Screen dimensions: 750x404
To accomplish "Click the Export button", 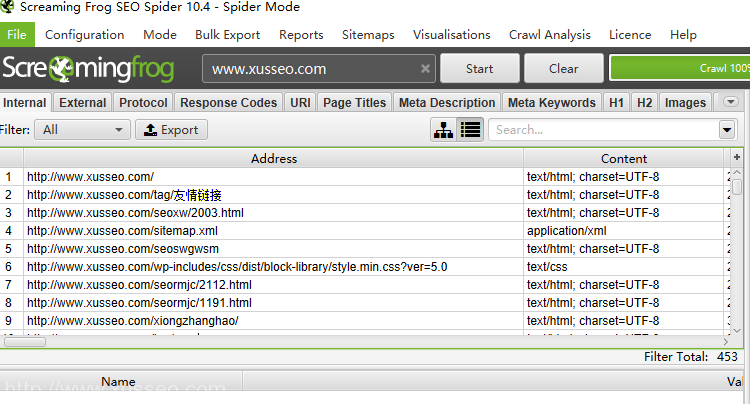I will (171, 130).
